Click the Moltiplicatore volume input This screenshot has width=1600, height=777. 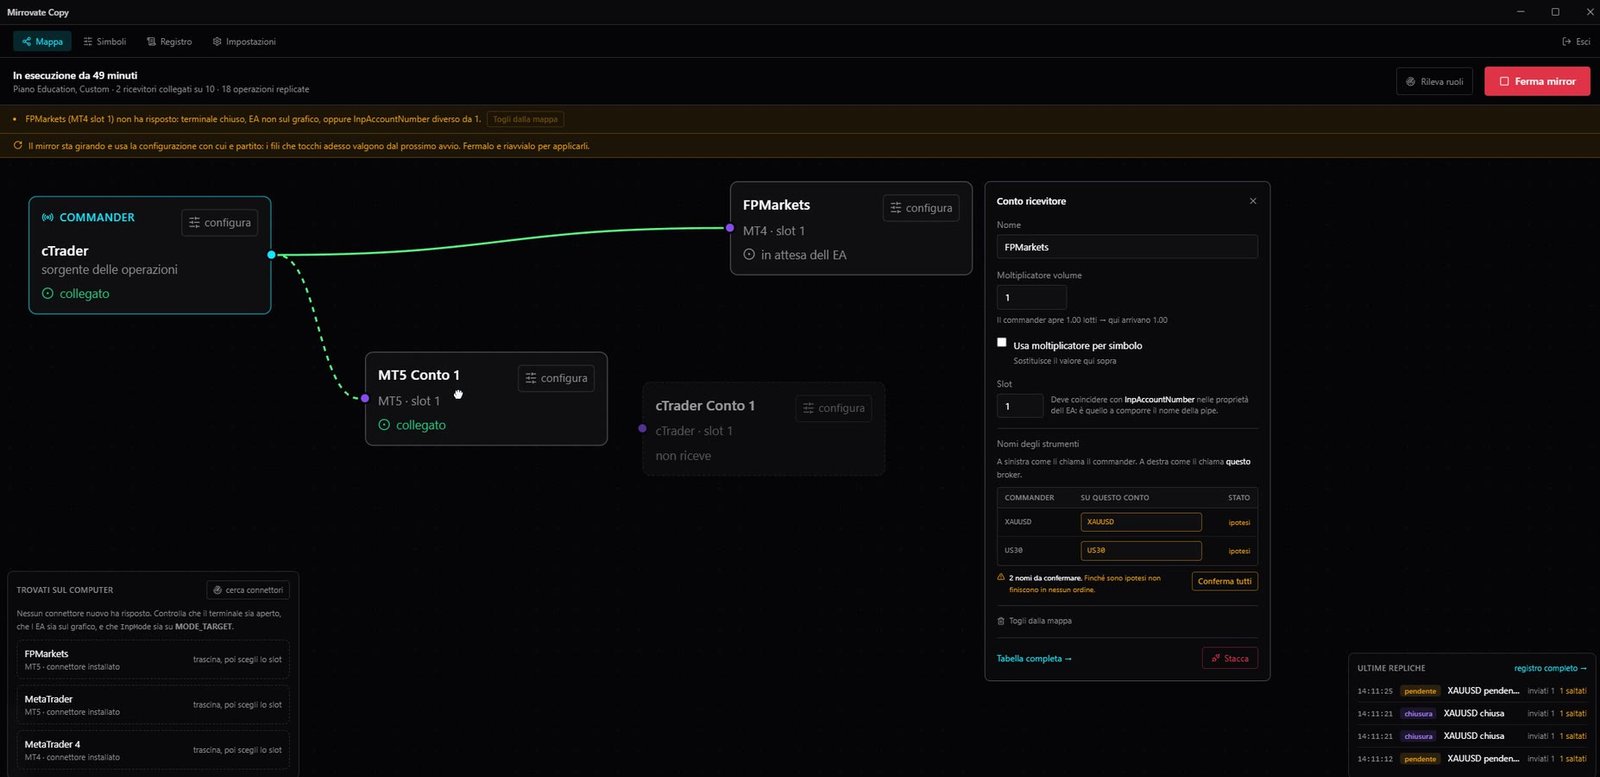(x=1031, y=297)
